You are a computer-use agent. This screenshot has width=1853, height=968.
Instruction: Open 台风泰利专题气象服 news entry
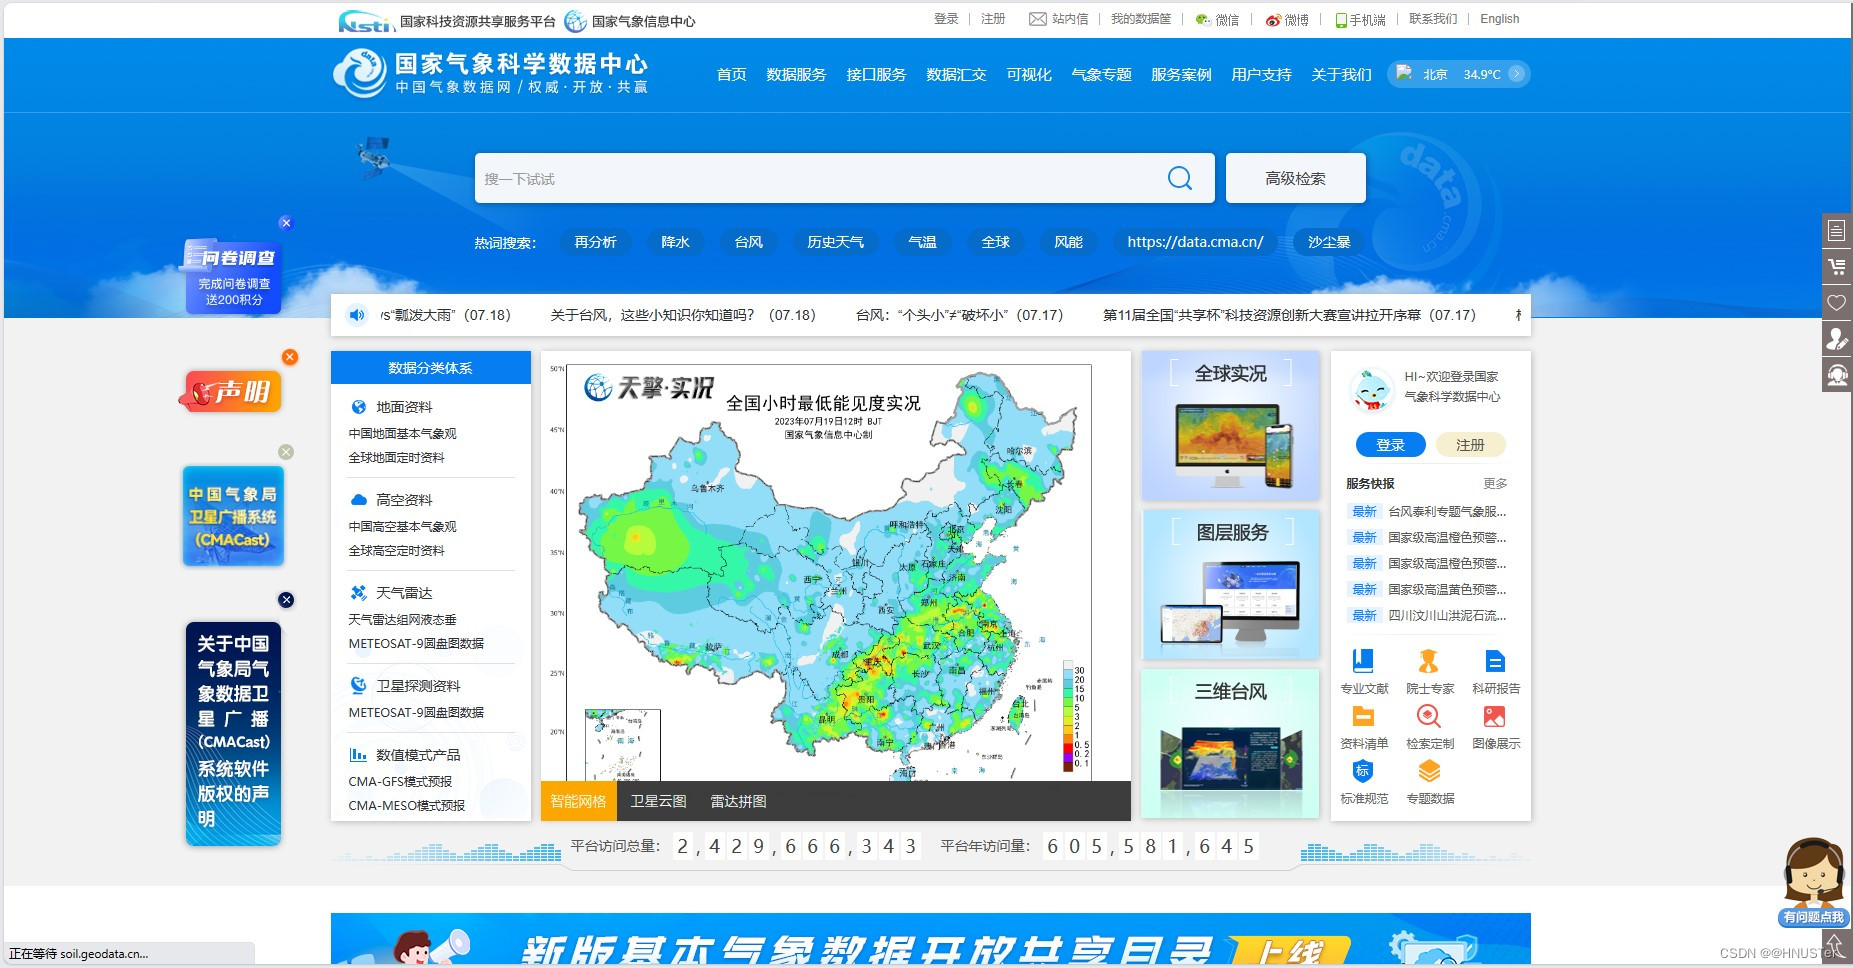(1446, 512)
